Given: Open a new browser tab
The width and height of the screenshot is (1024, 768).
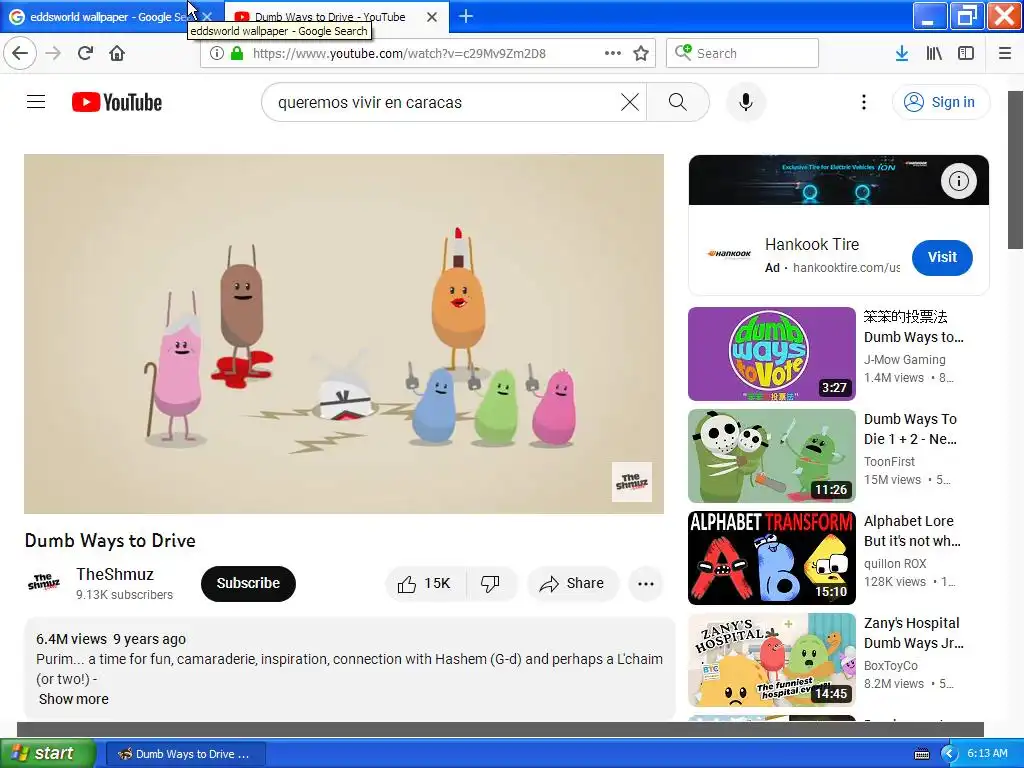Looking at the screenshot, I should [466, 16].
